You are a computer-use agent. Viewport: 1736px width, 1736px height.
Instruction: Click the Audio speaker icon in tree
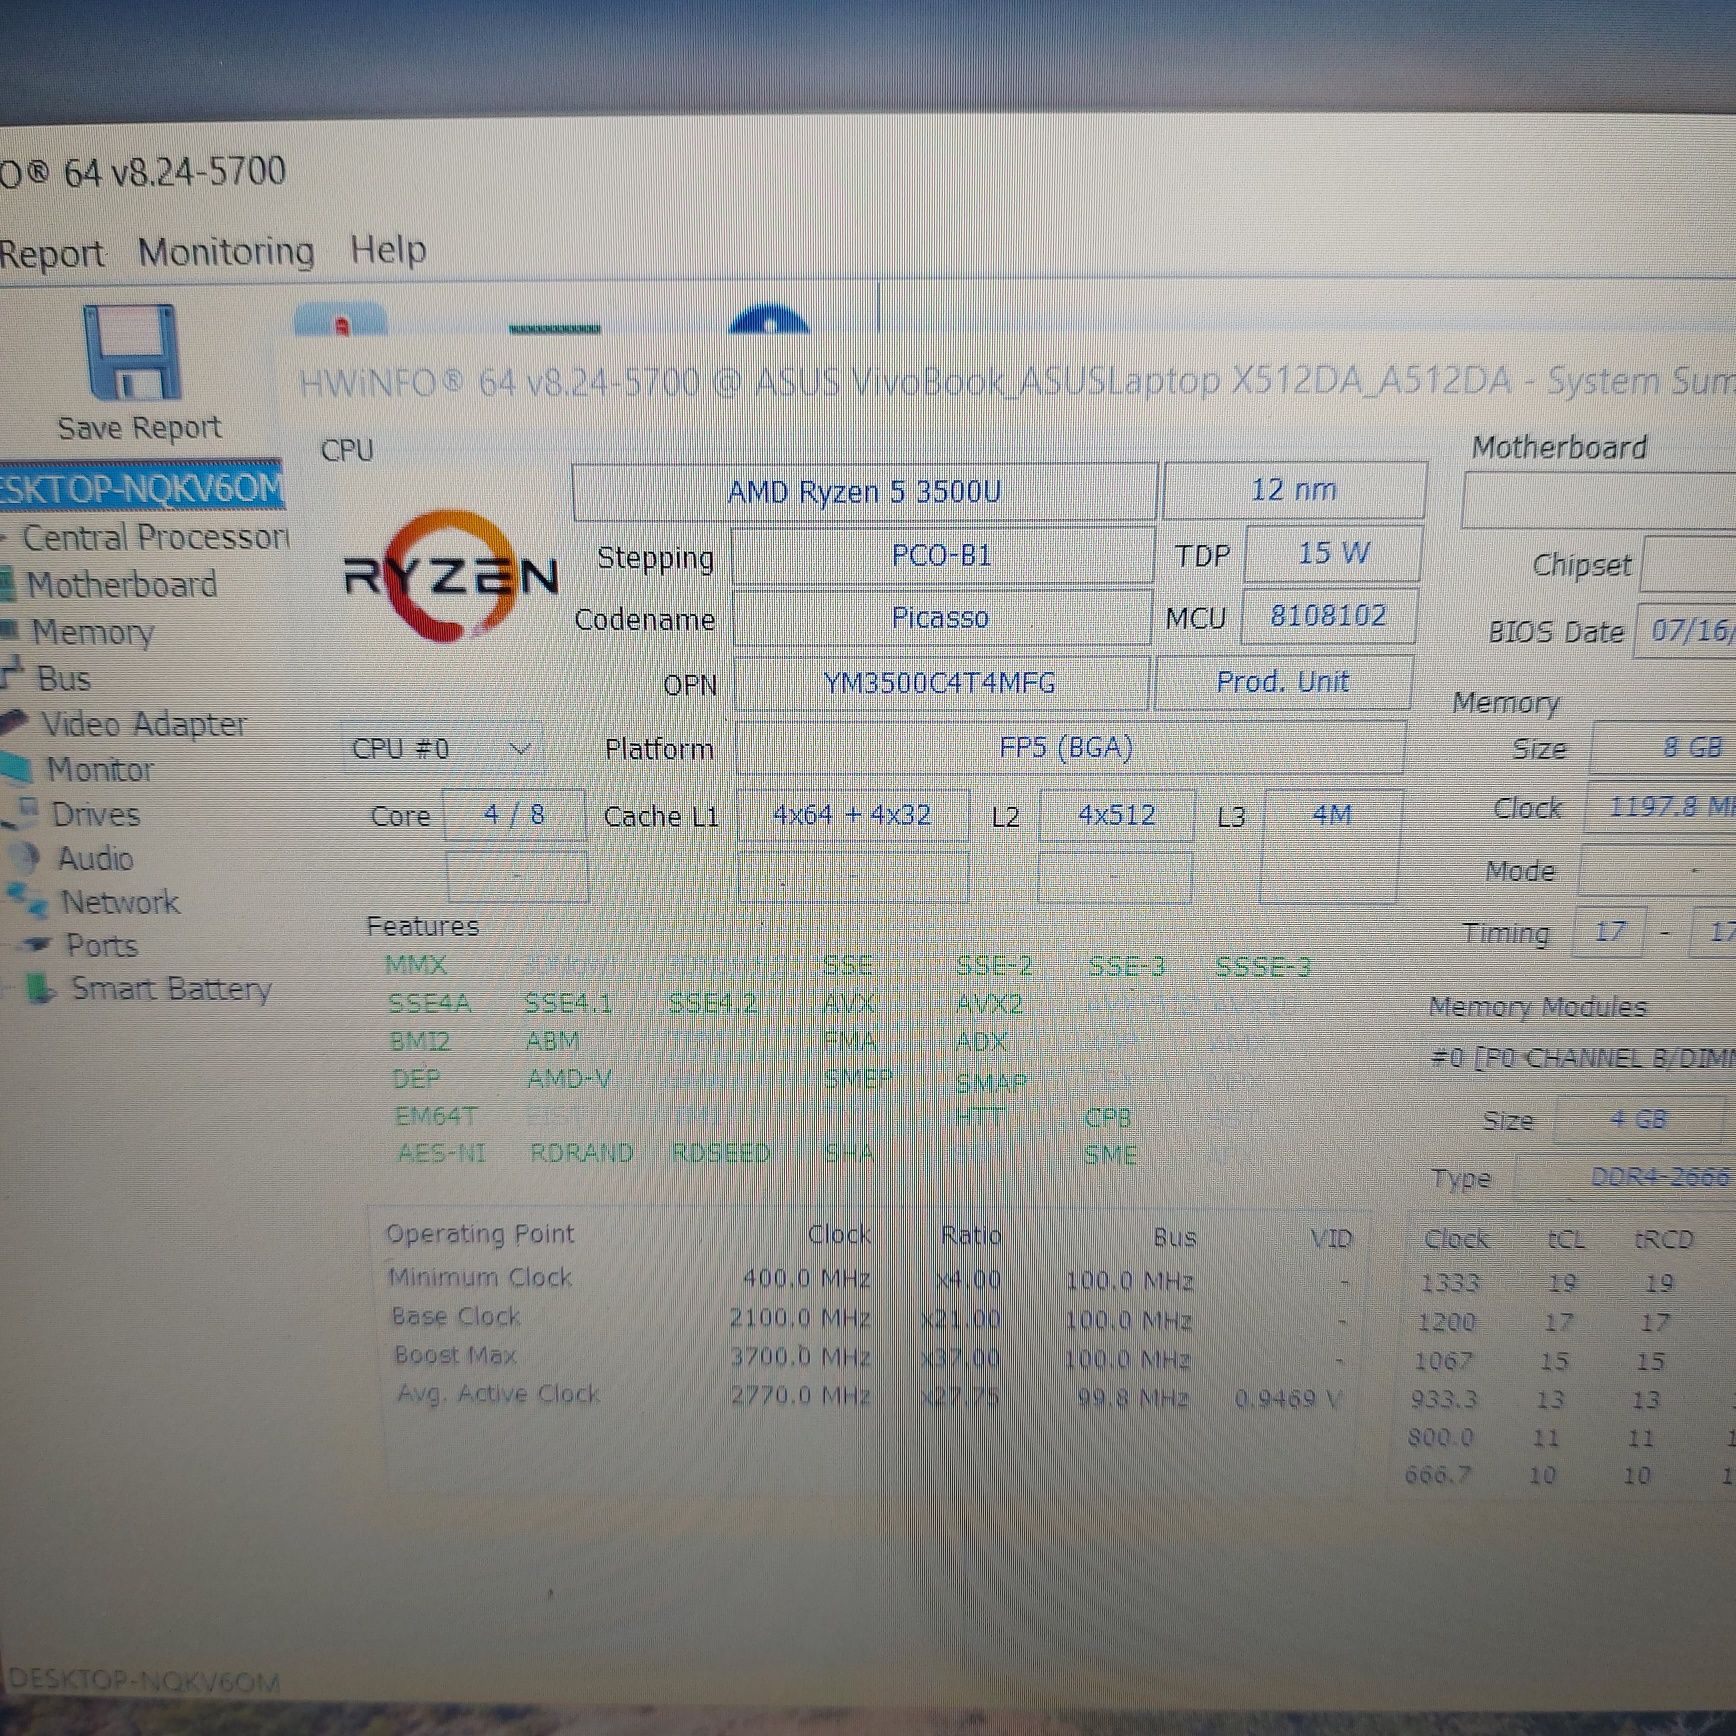coord(26,857)
